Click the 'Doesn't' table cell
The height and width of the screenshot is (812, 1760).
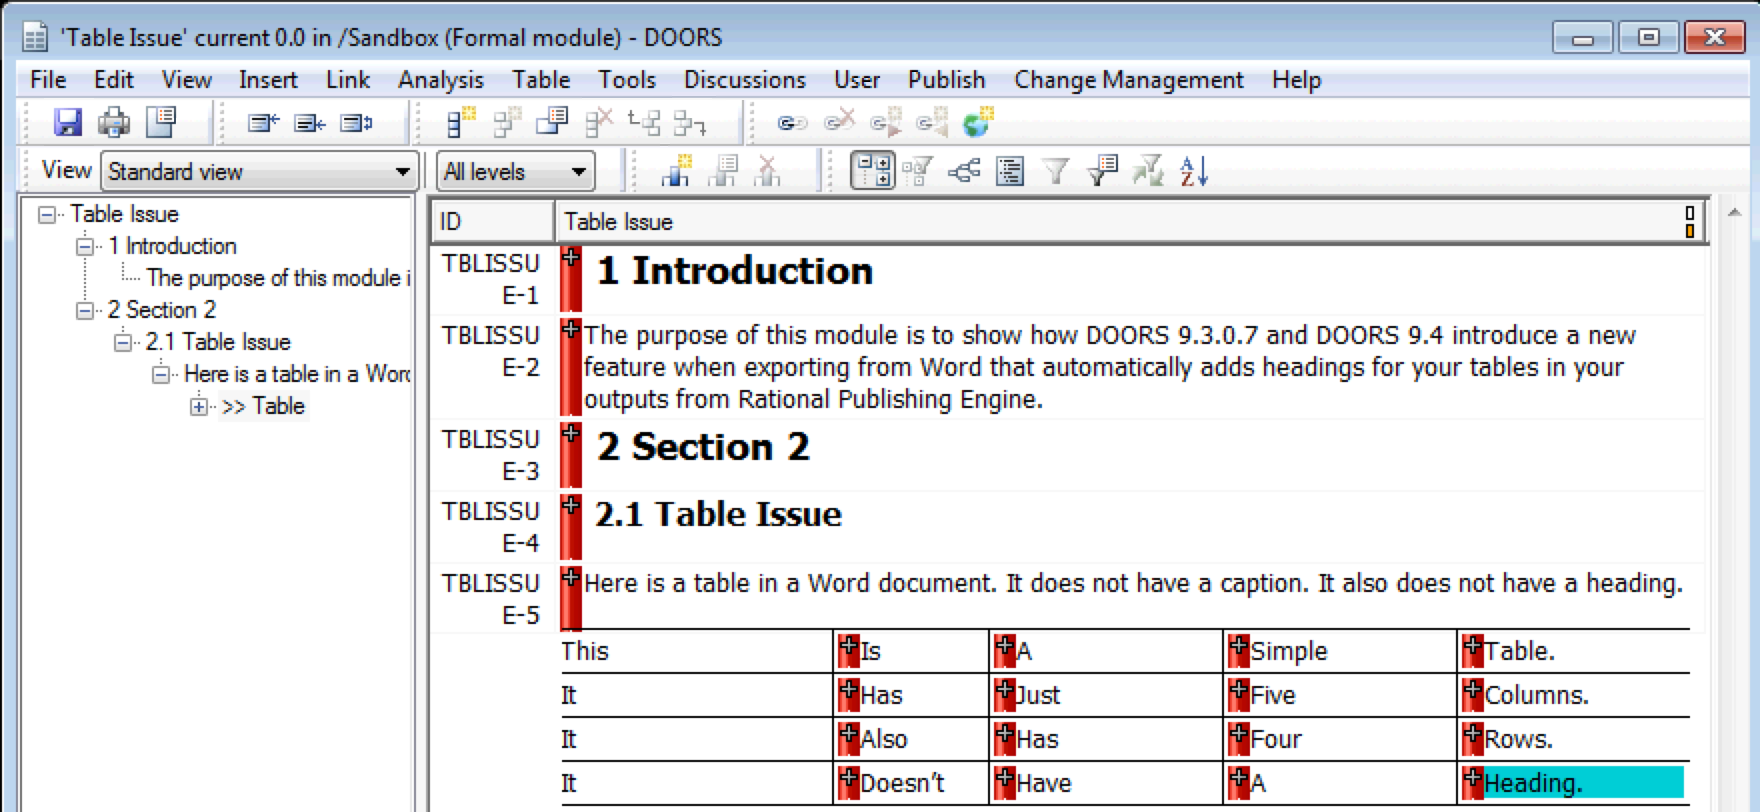click(911, 783)
